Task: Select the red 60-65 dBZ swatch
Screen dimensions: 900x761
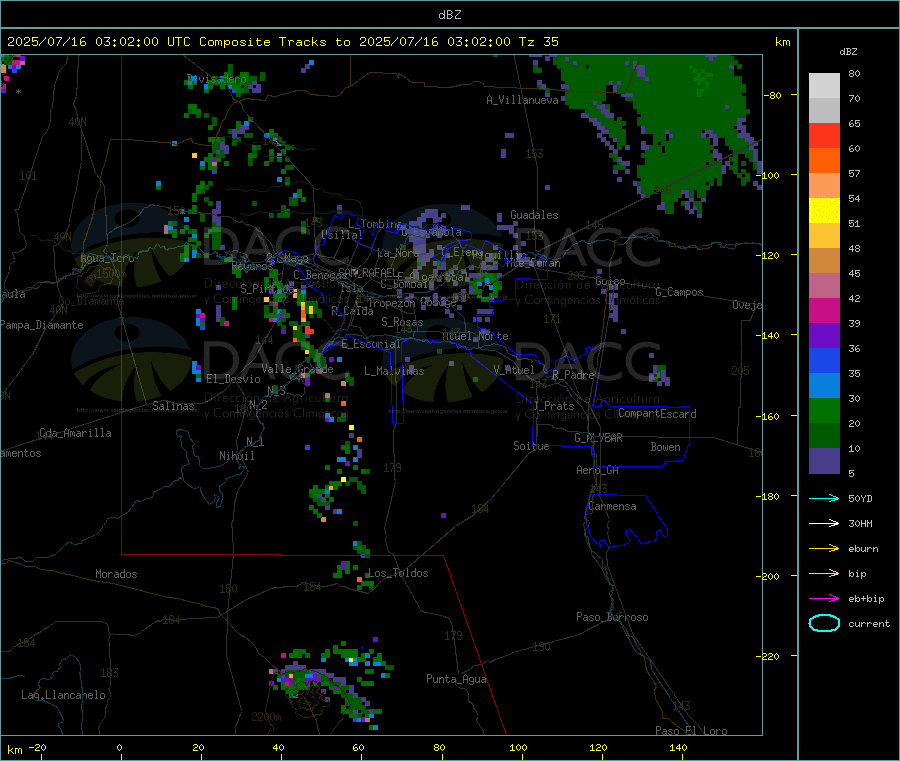Action: tap(824, 135)
